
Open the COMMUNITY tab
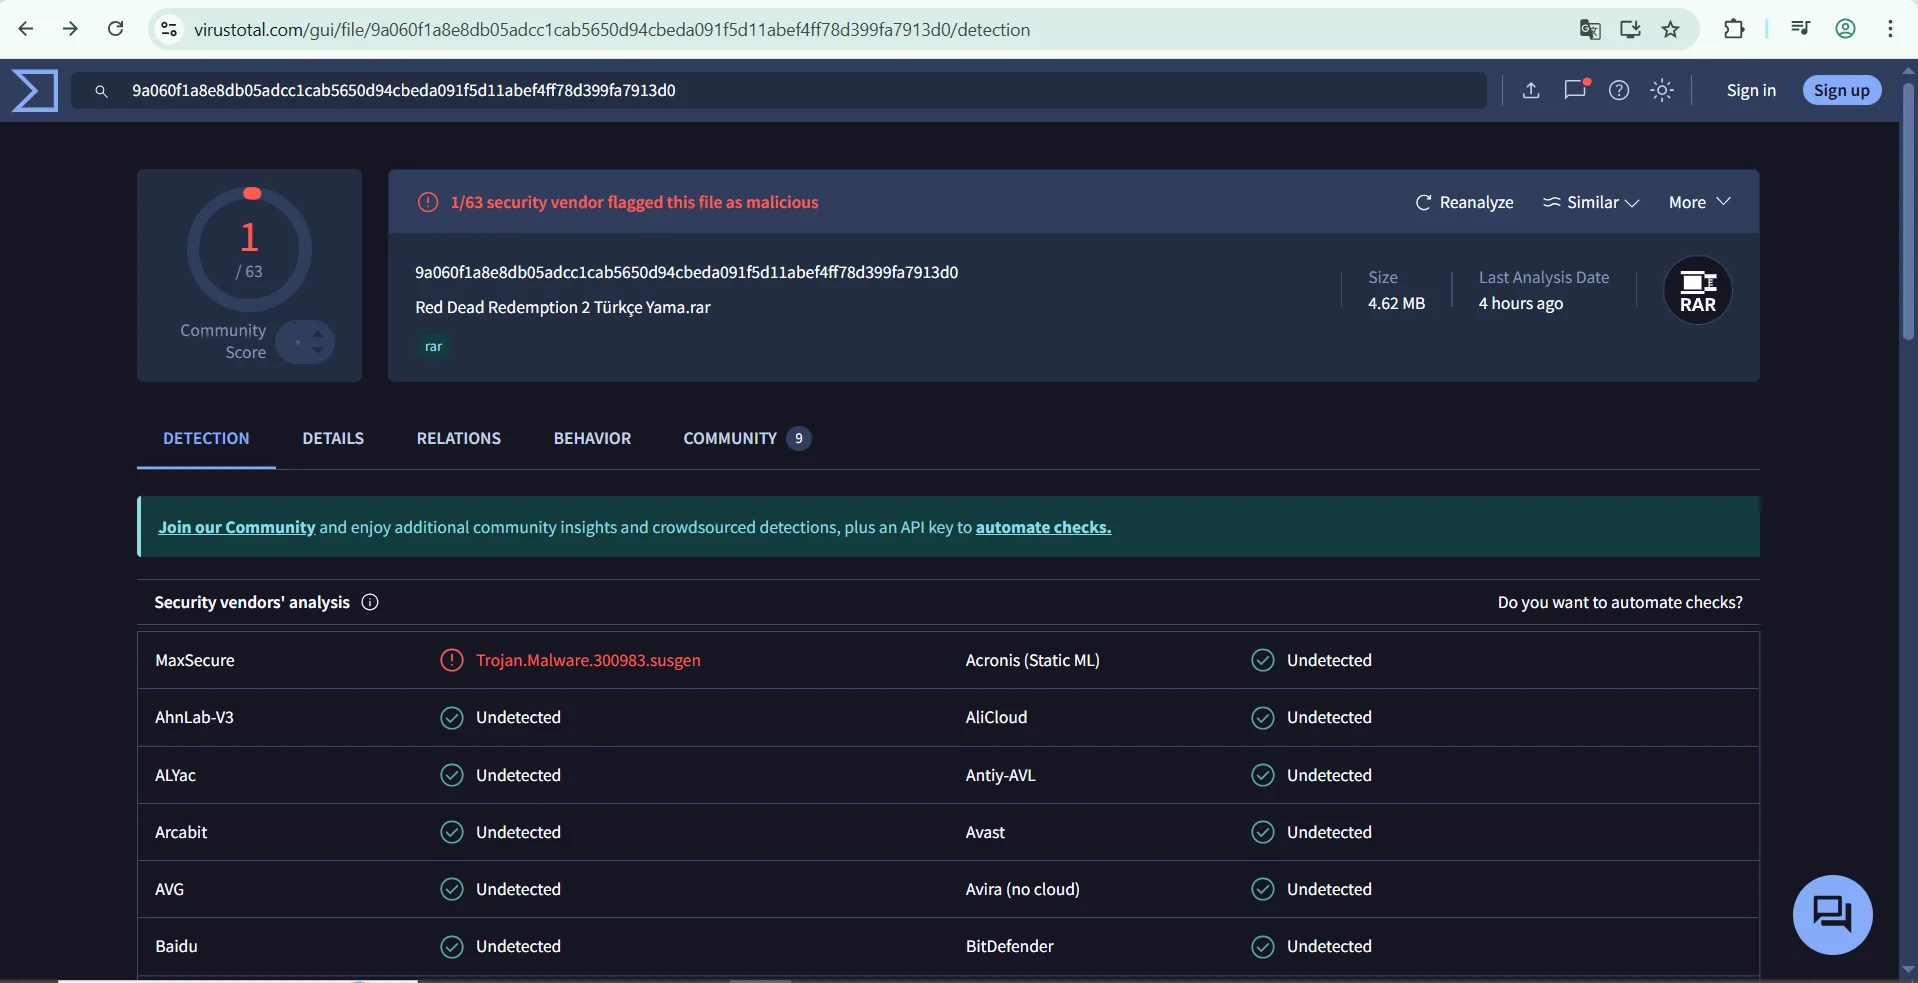tap(746, 438)
